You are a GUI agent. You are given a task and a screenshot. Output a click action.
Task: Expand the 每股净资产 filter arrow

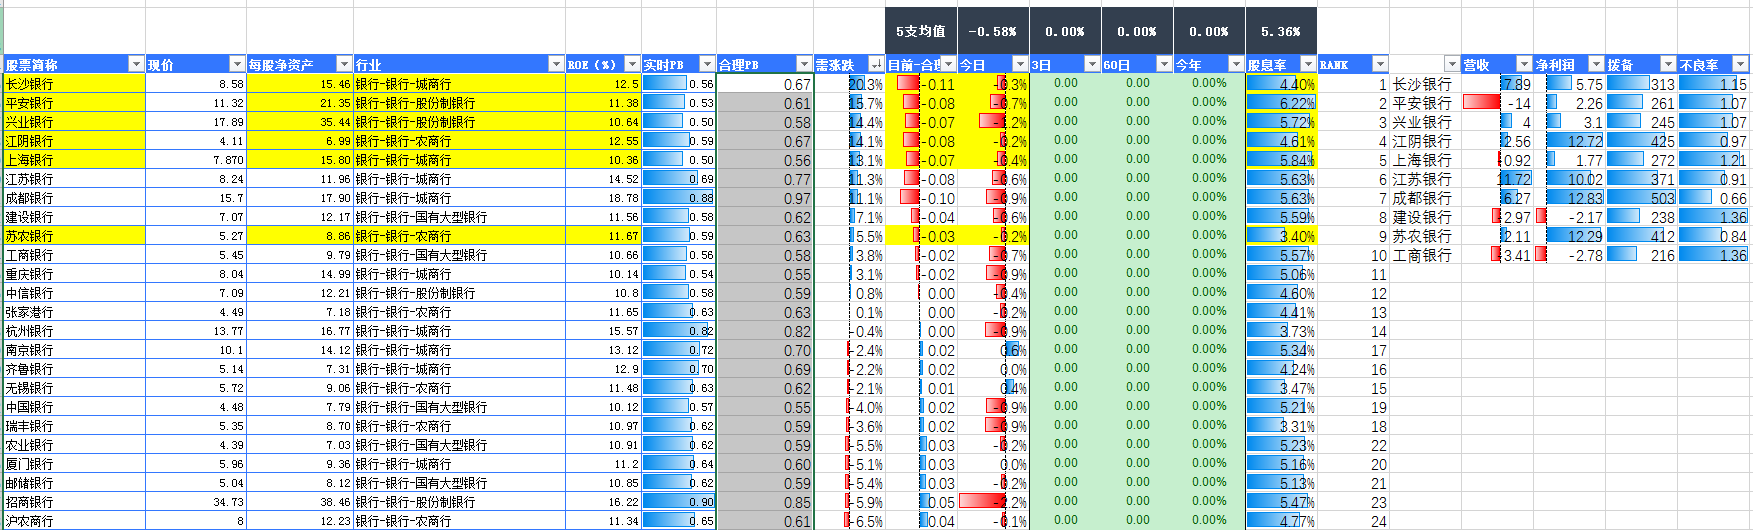pyautogui.click(x=344, y=64)
